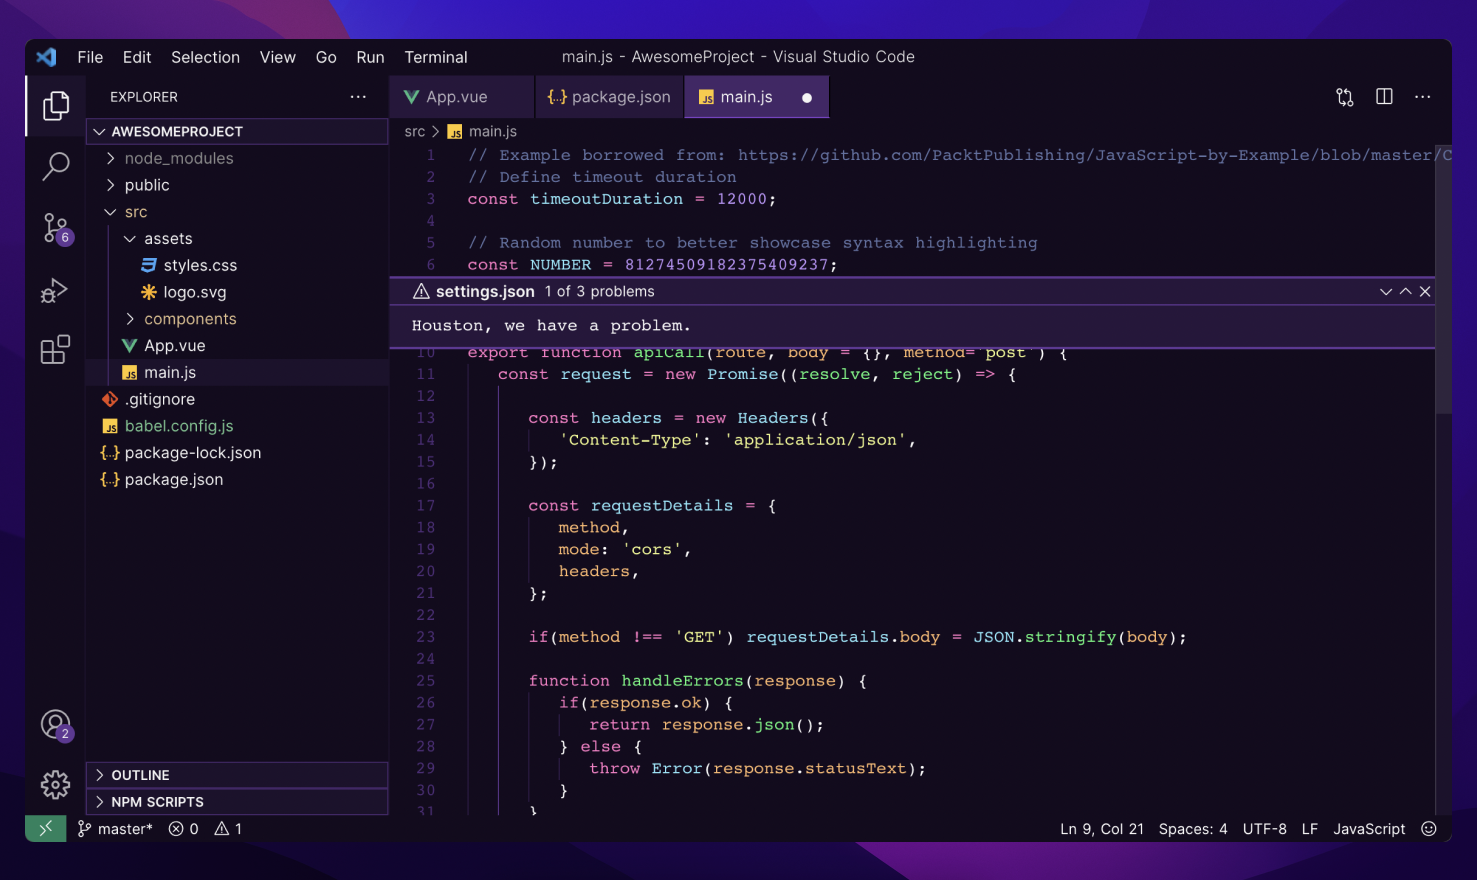Click the master* branch status item
This screenshot has width=1477, height=880.
tap(116, 829)
